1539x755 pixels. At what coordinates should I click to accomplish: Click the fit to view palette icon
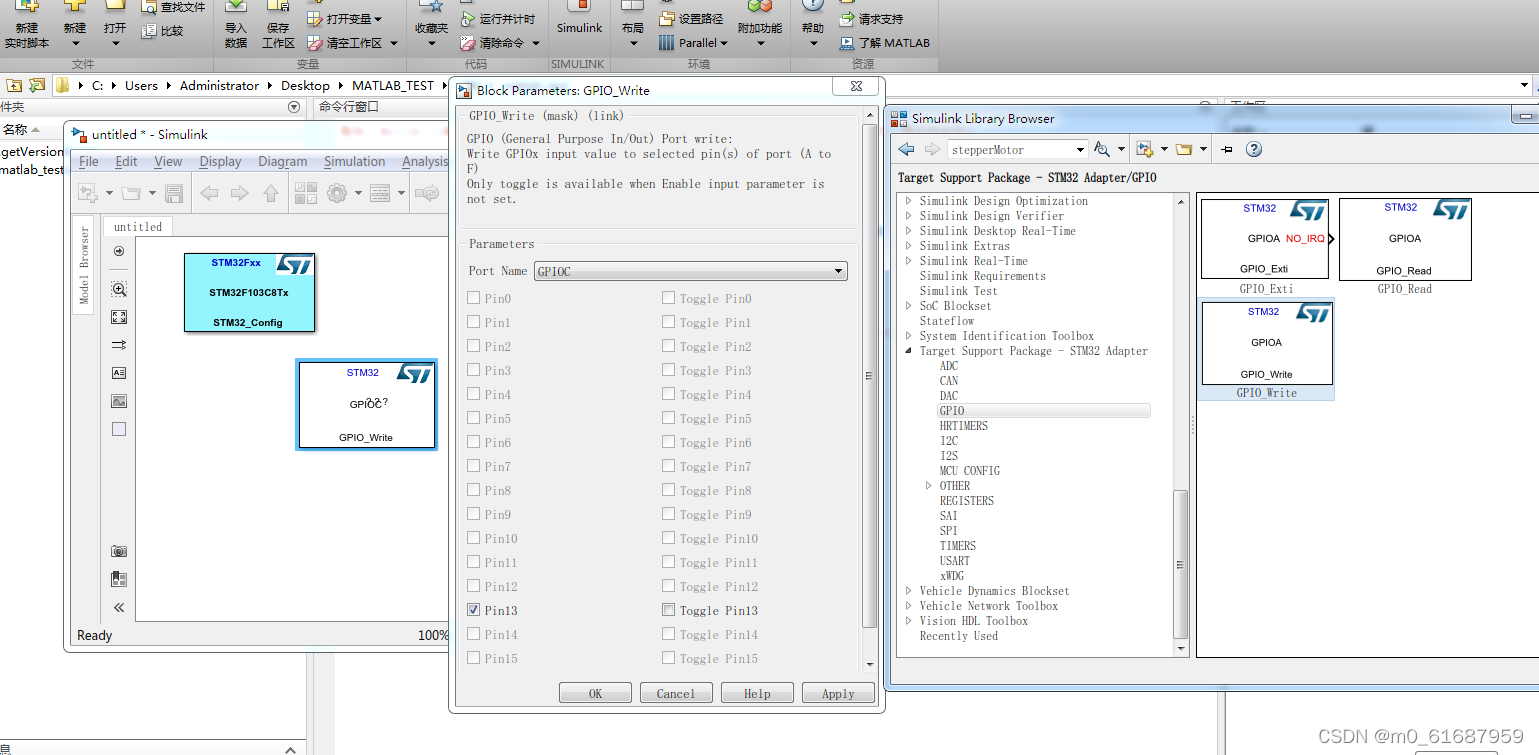[119, 317]
